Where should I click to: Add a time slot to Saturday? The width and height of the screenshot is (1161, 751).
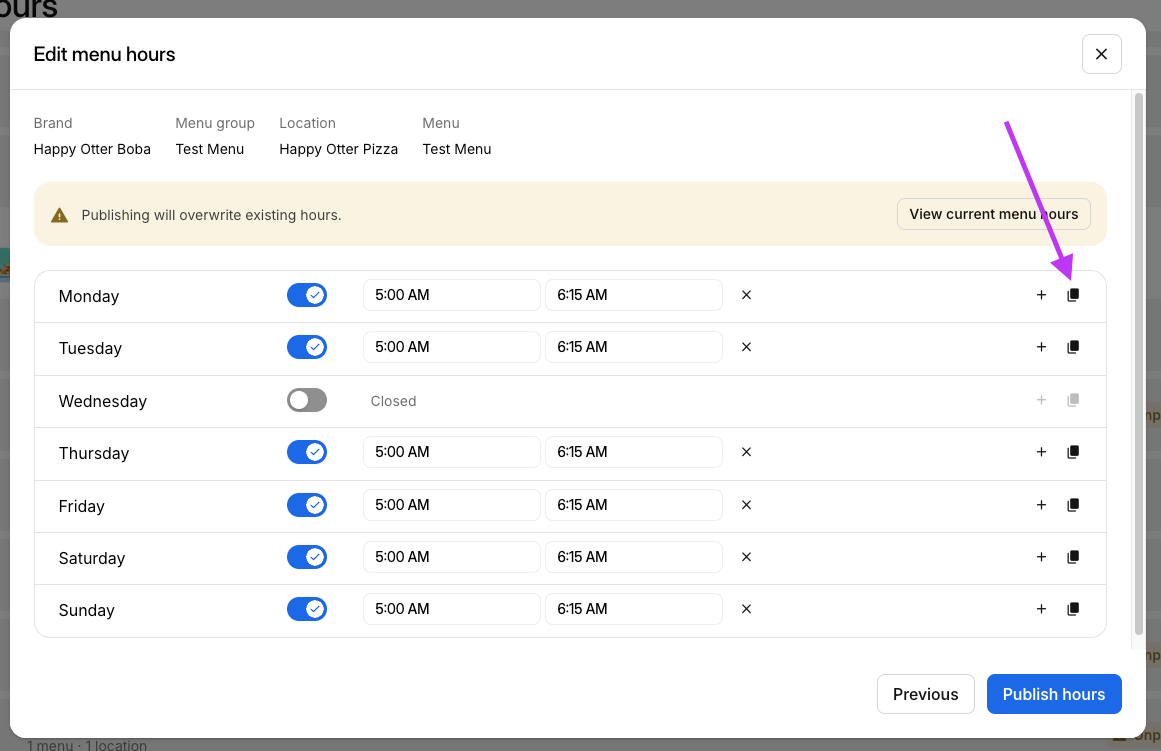pos(1041,557)
